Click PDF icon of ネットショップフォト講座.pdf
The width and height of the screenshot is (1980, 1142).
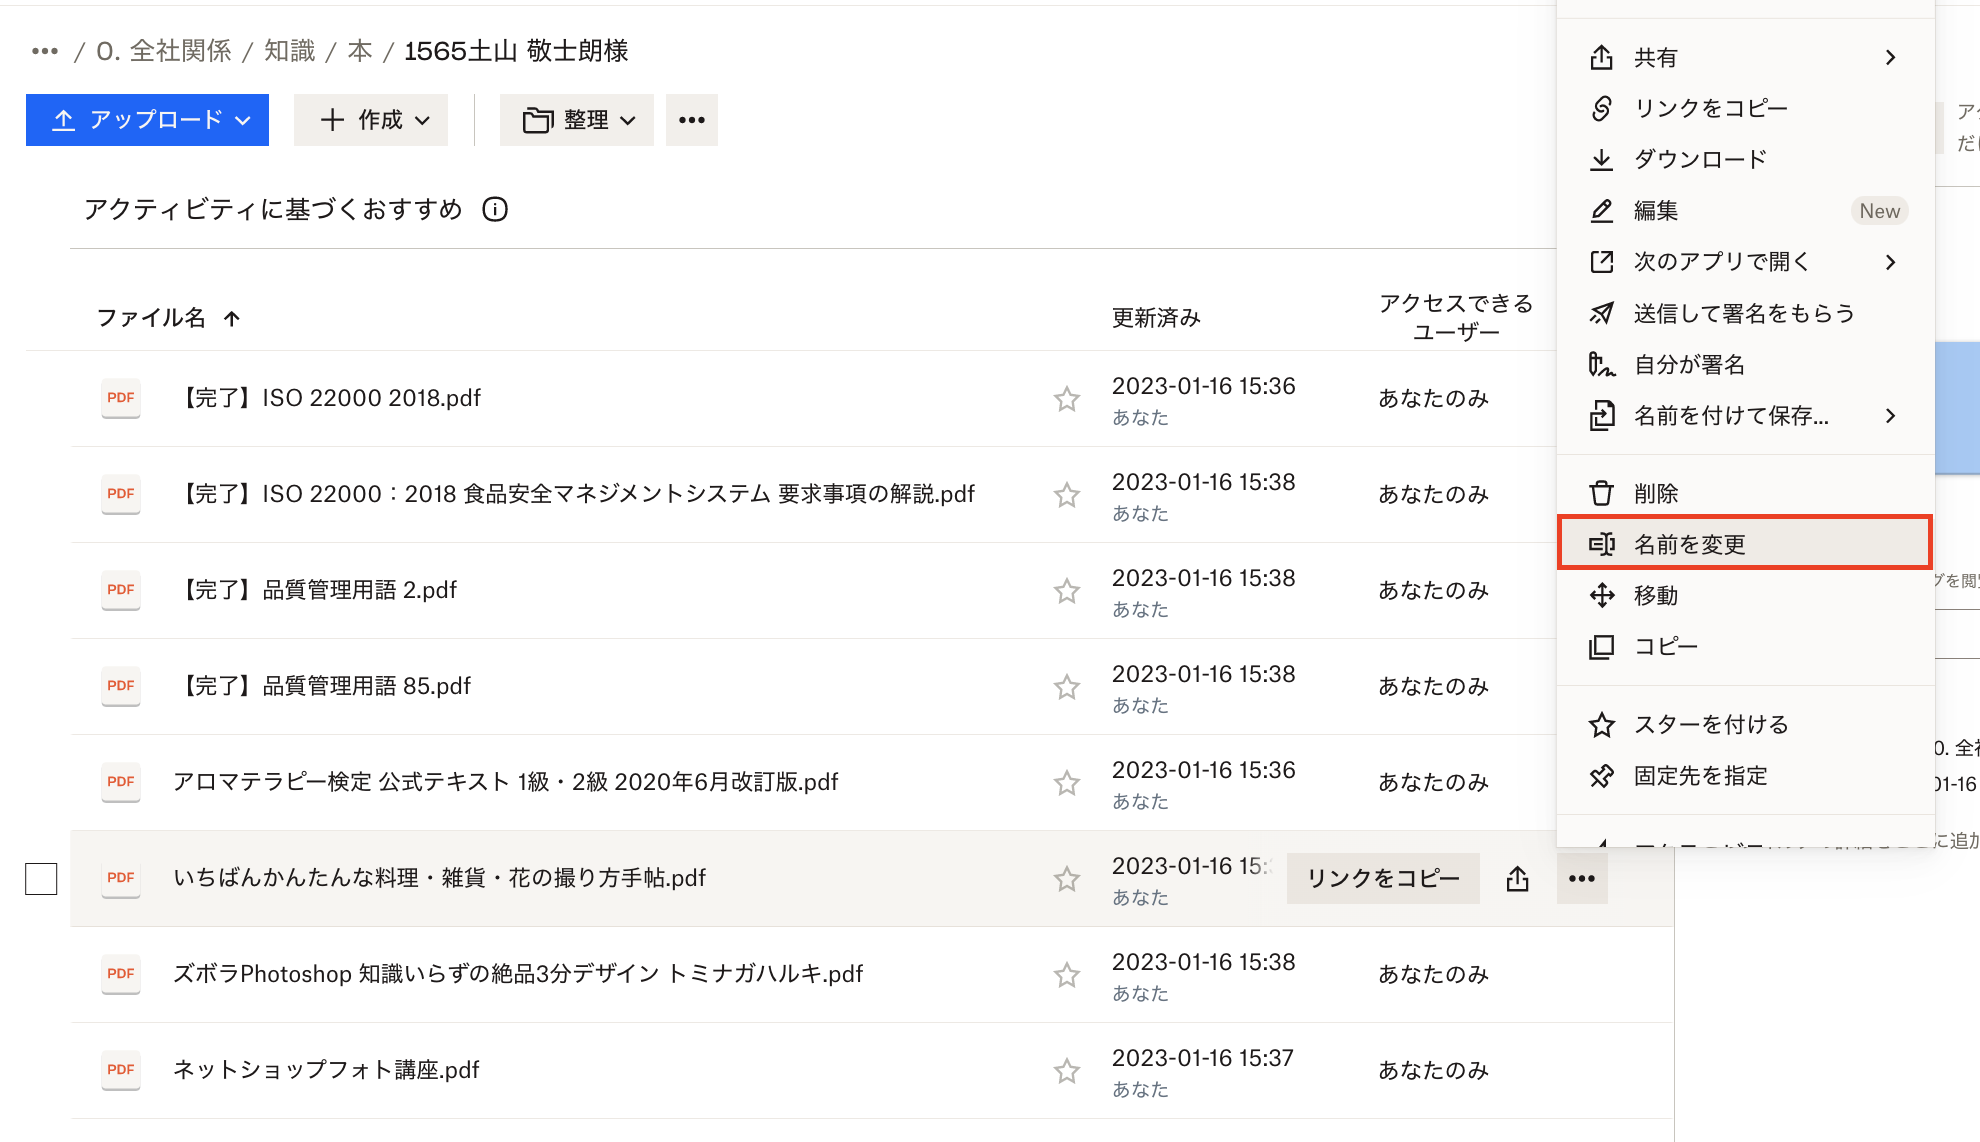click(121, 1069)
